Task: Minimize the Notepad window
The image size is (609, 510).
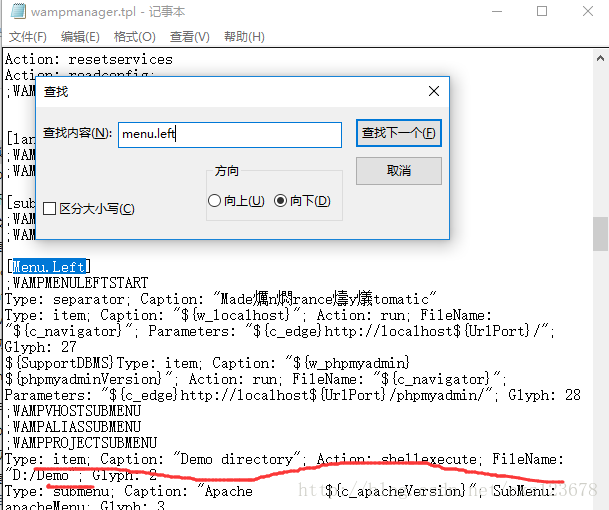Action: coord(497,12)
